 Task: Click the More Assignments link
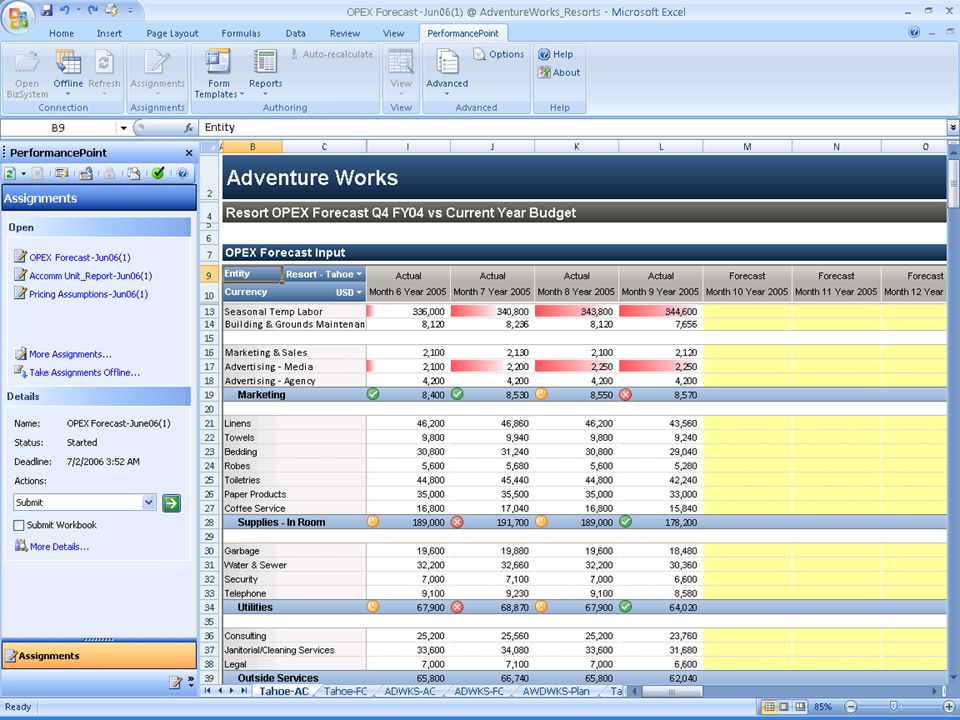70,354
